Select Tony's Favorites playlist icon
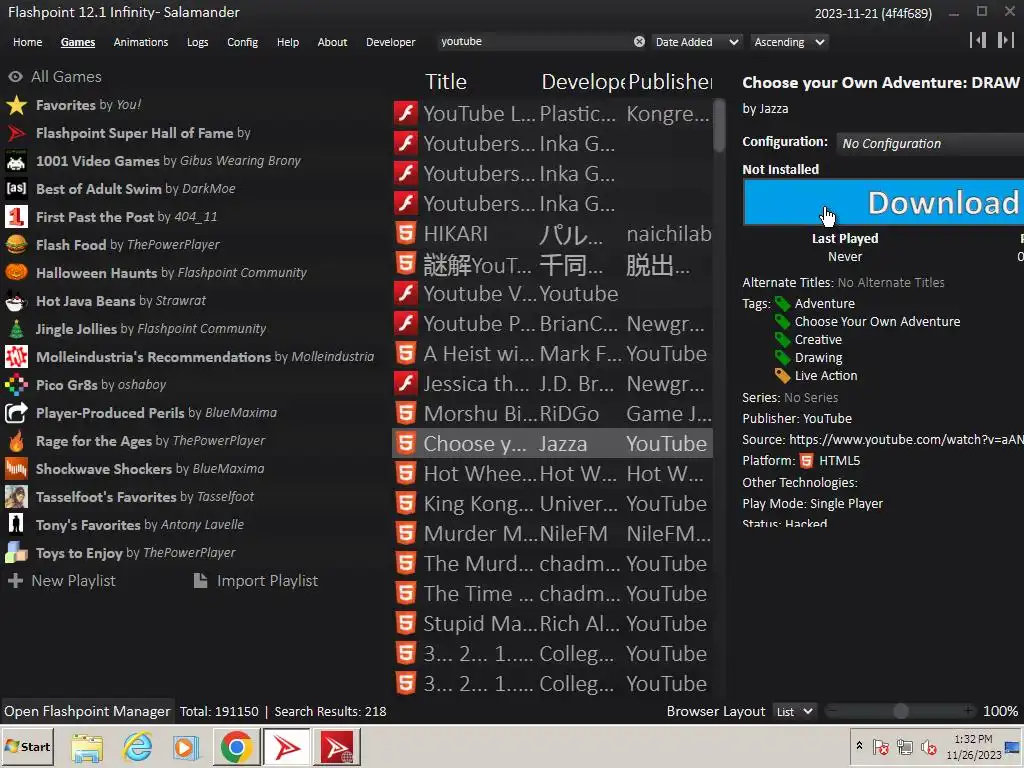Image resolution: width=1024 pixels, height=768 pixels. (x=16, y=524)
